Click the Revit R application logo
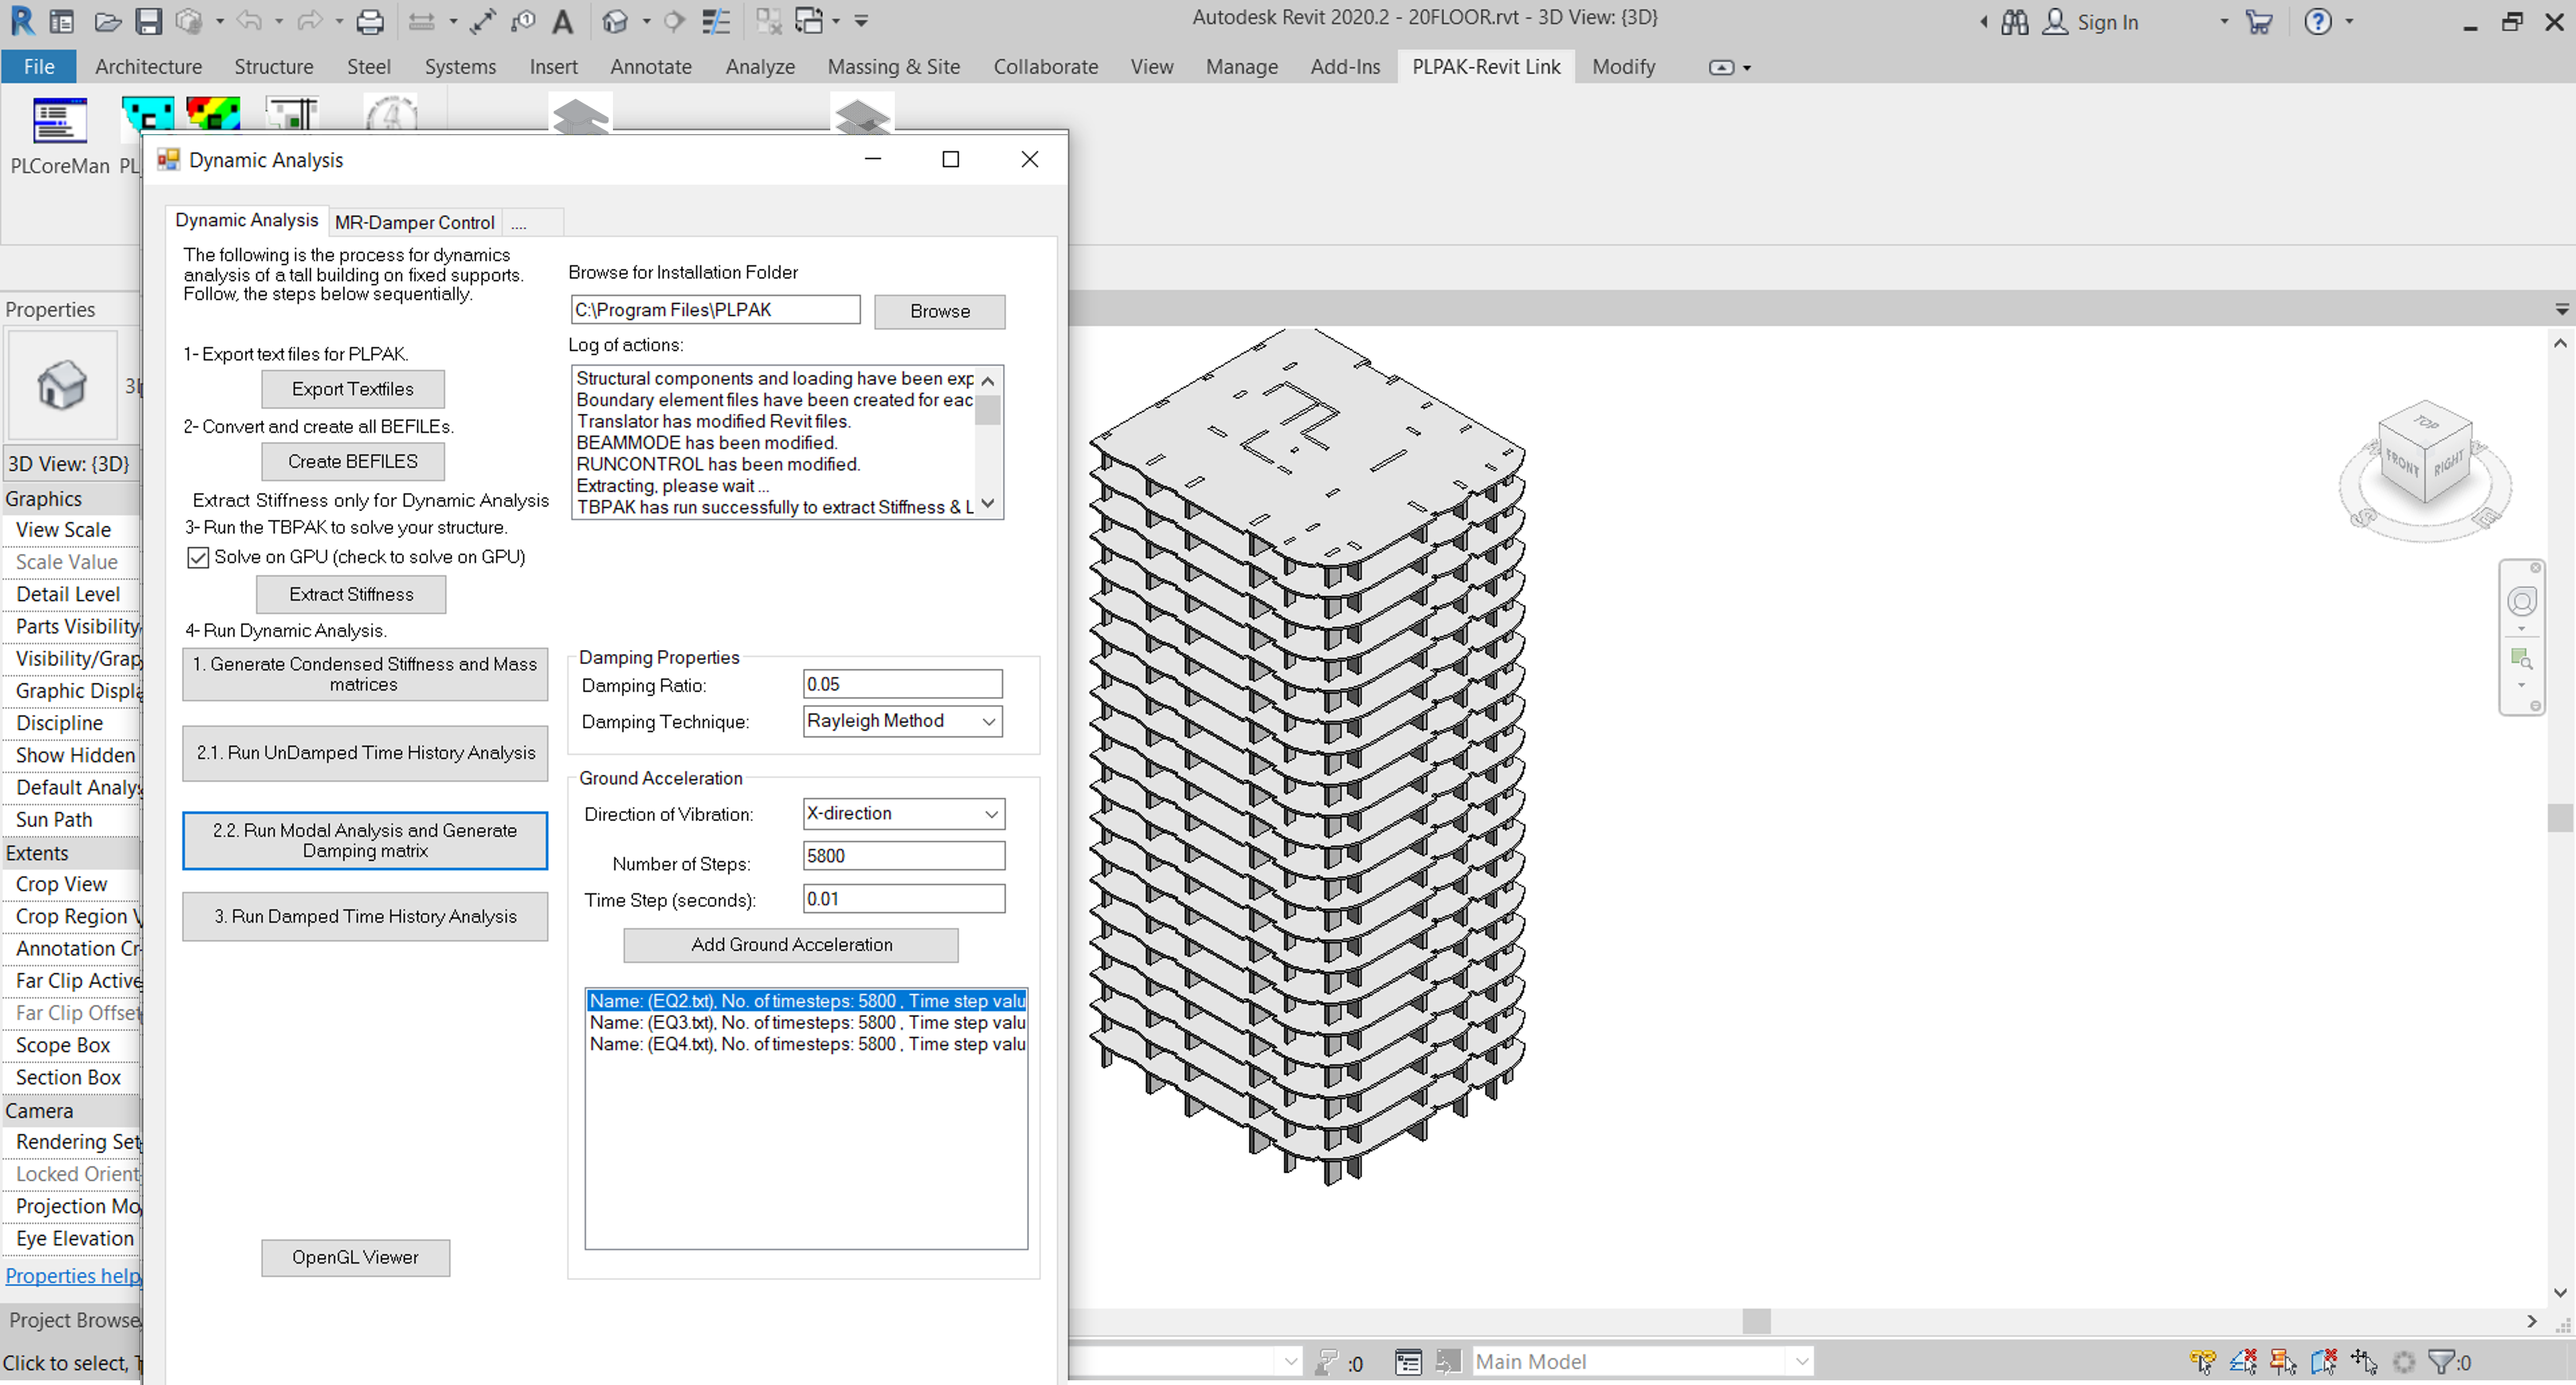2576x1385 pixels. pyautogui.click(x=22, y=20)
